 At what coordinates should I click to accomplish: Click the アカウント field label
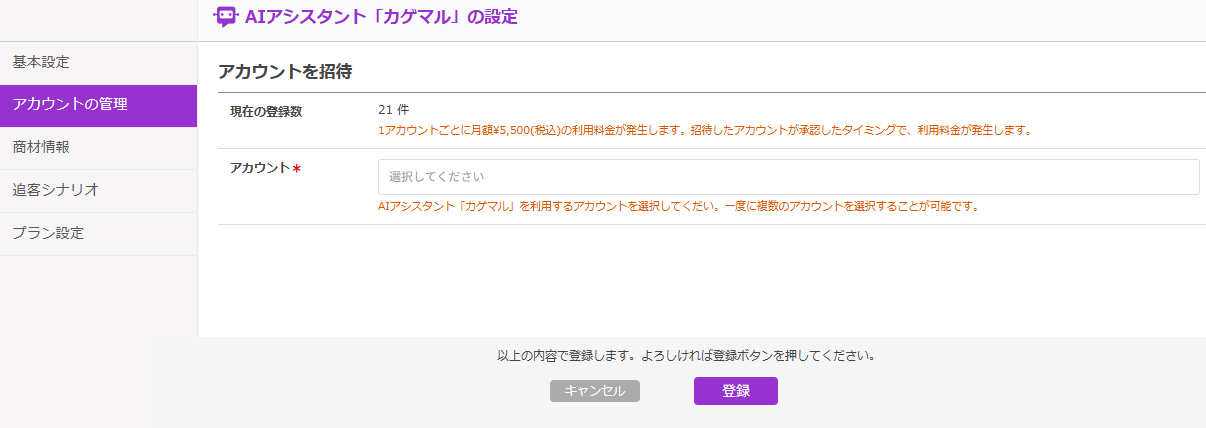(x=260, y=168)
